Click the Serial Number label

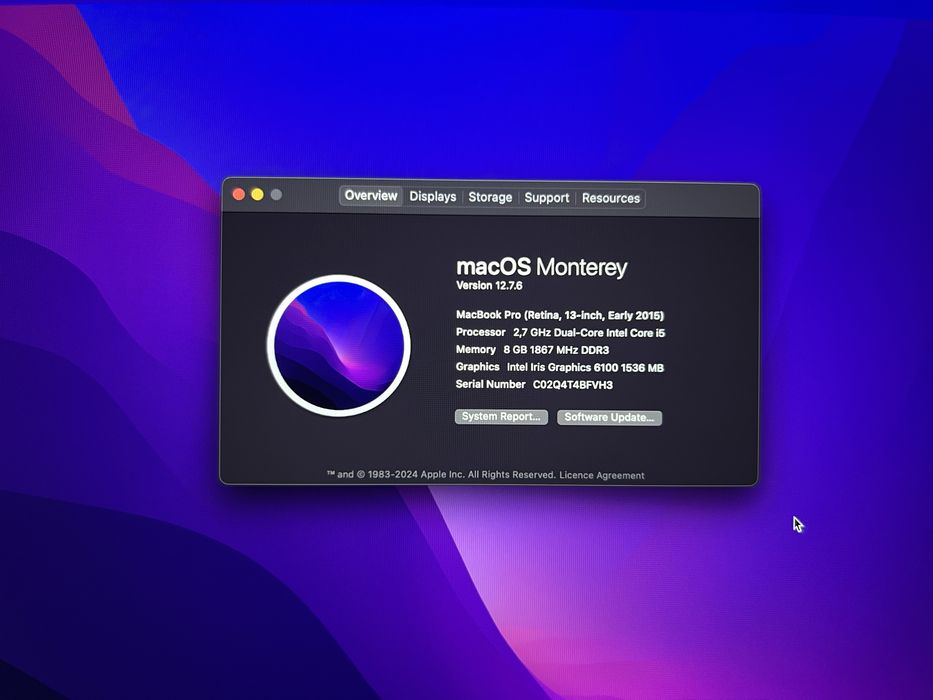[x=490, y=384]
